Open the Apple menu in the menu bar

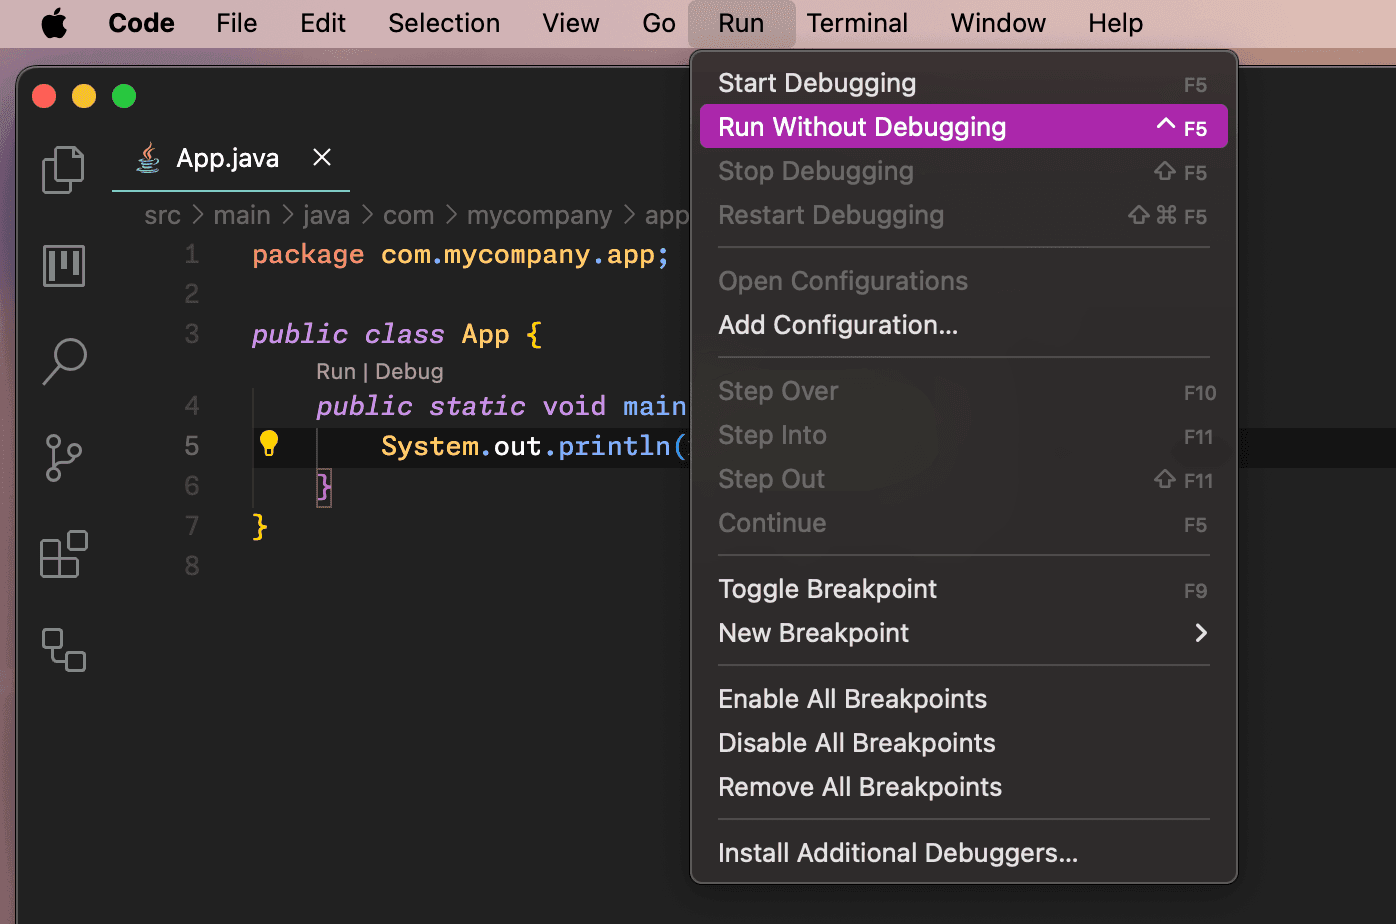point(54,23)
